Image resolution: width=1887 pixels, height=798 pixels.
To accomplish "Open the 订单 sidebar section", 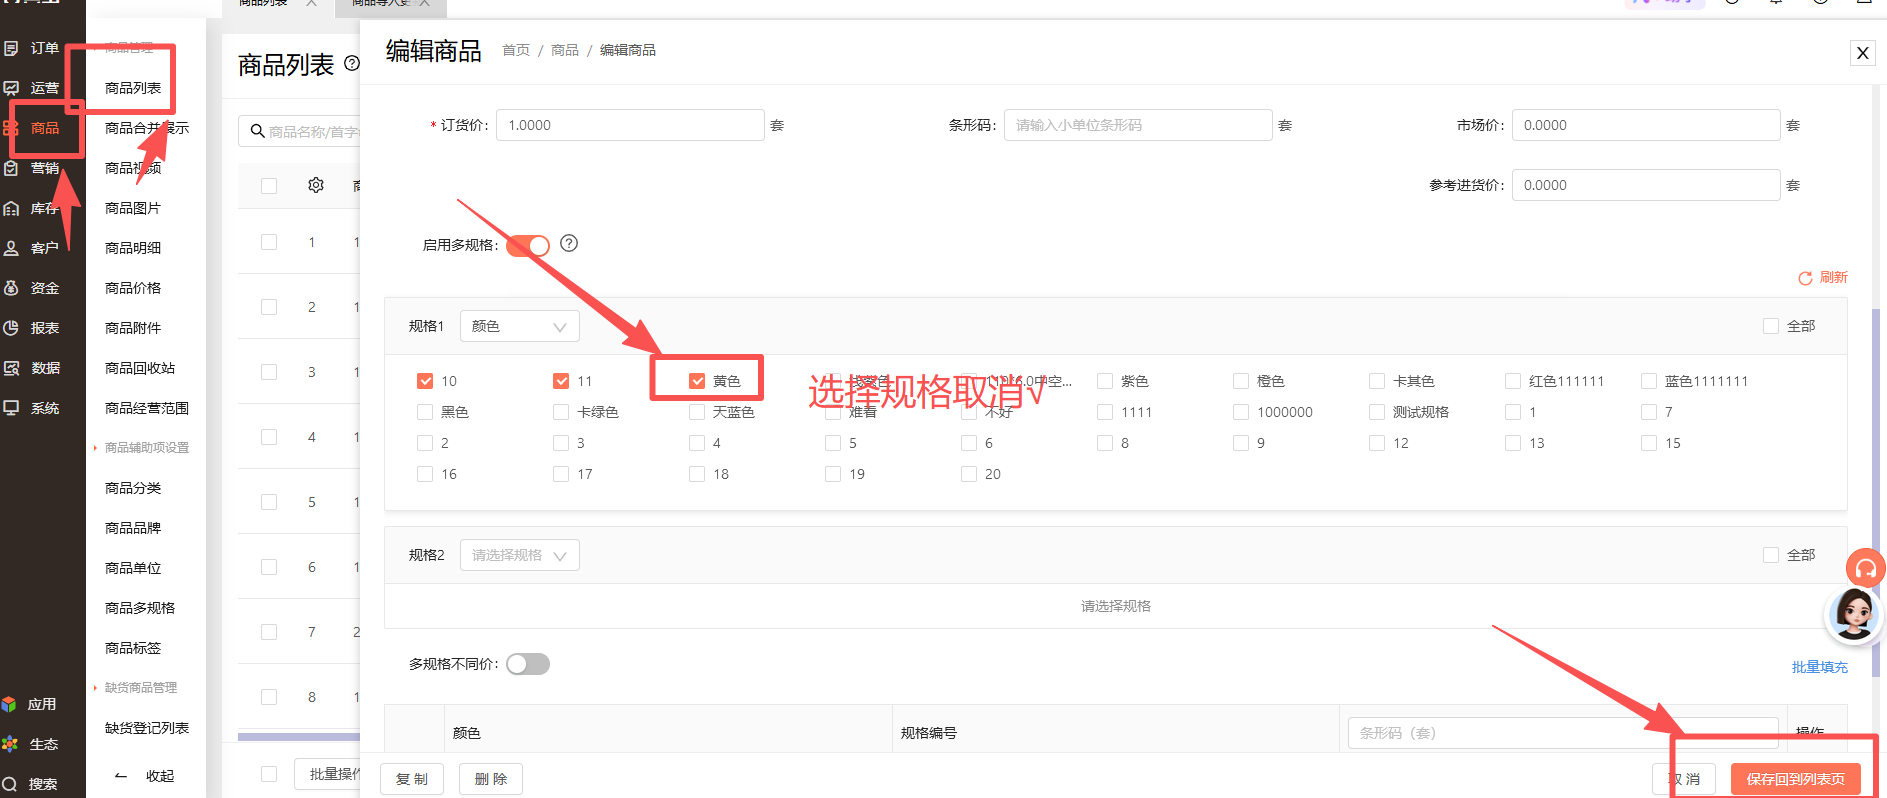I will click(32, 48).
